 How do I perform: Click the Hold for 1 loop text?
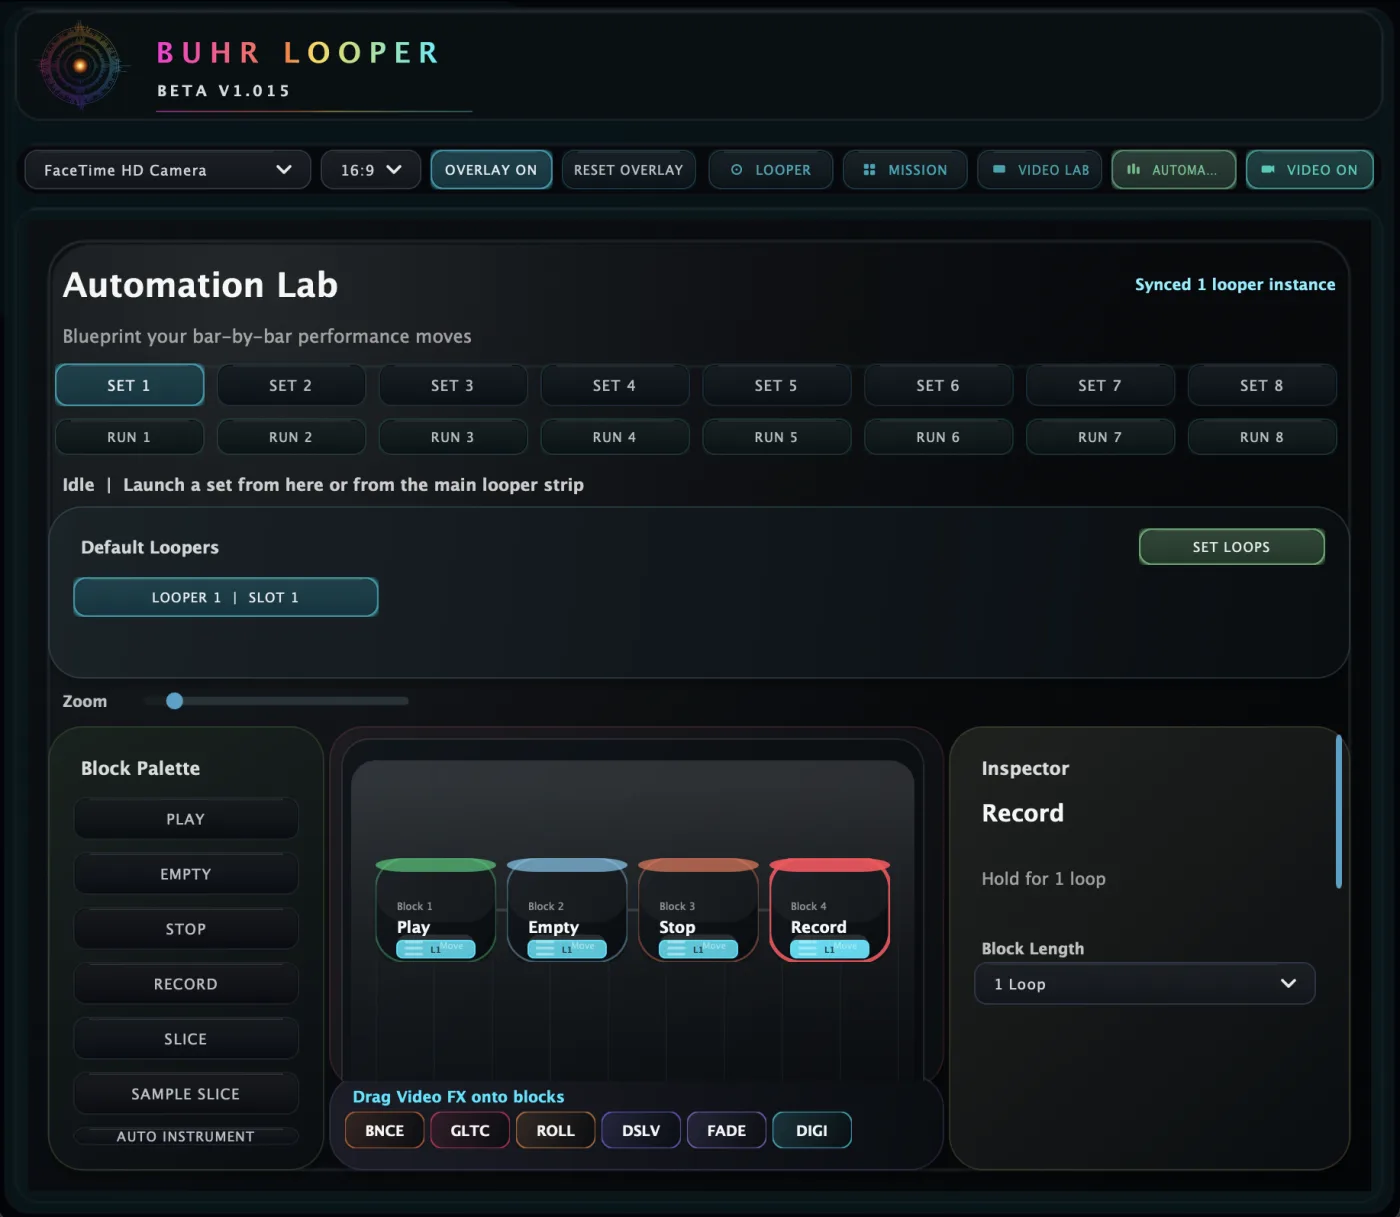pos(1043,879)
